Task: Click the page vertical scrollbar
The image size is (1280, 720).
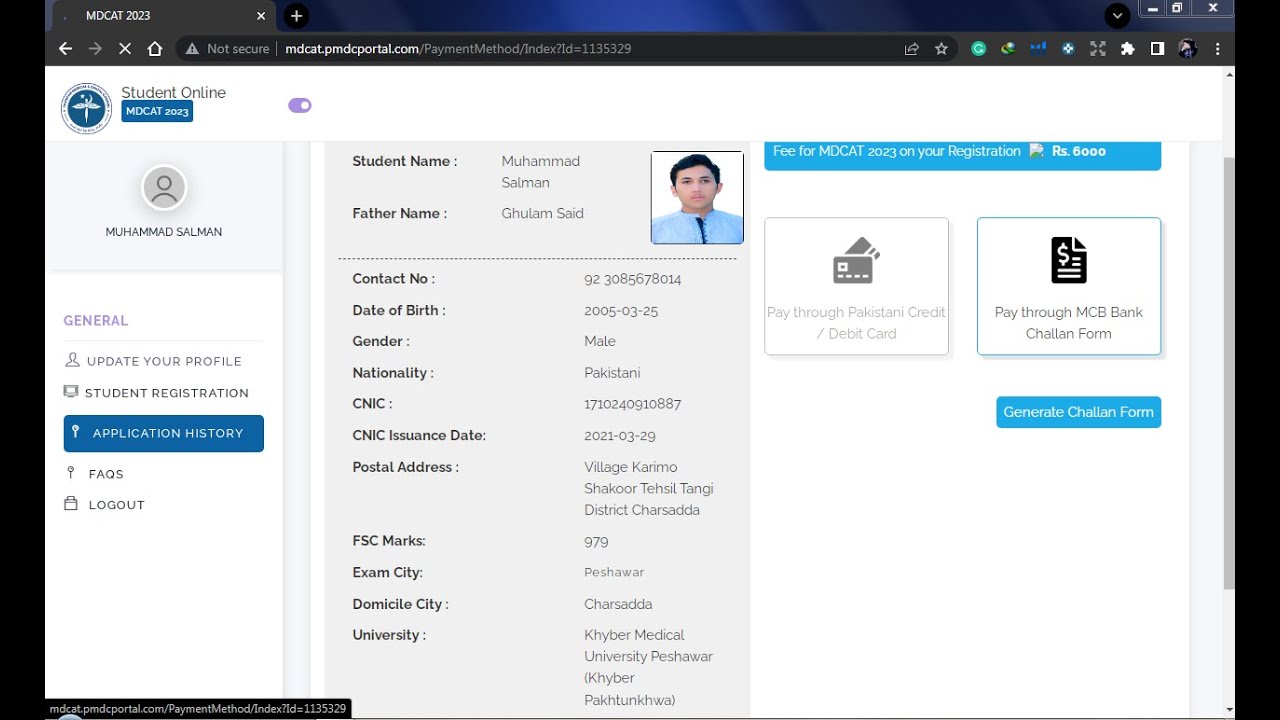Action: click(1229, 372)
